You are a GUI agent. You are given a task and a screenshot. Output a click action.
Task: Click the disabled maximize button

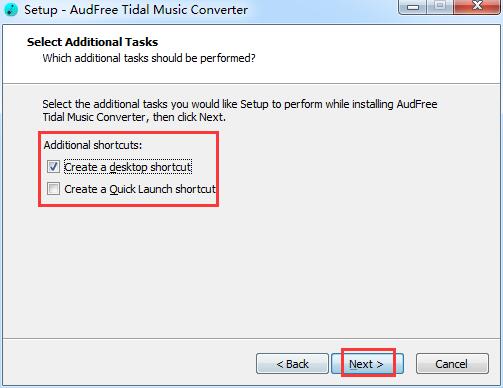point(440,7)
